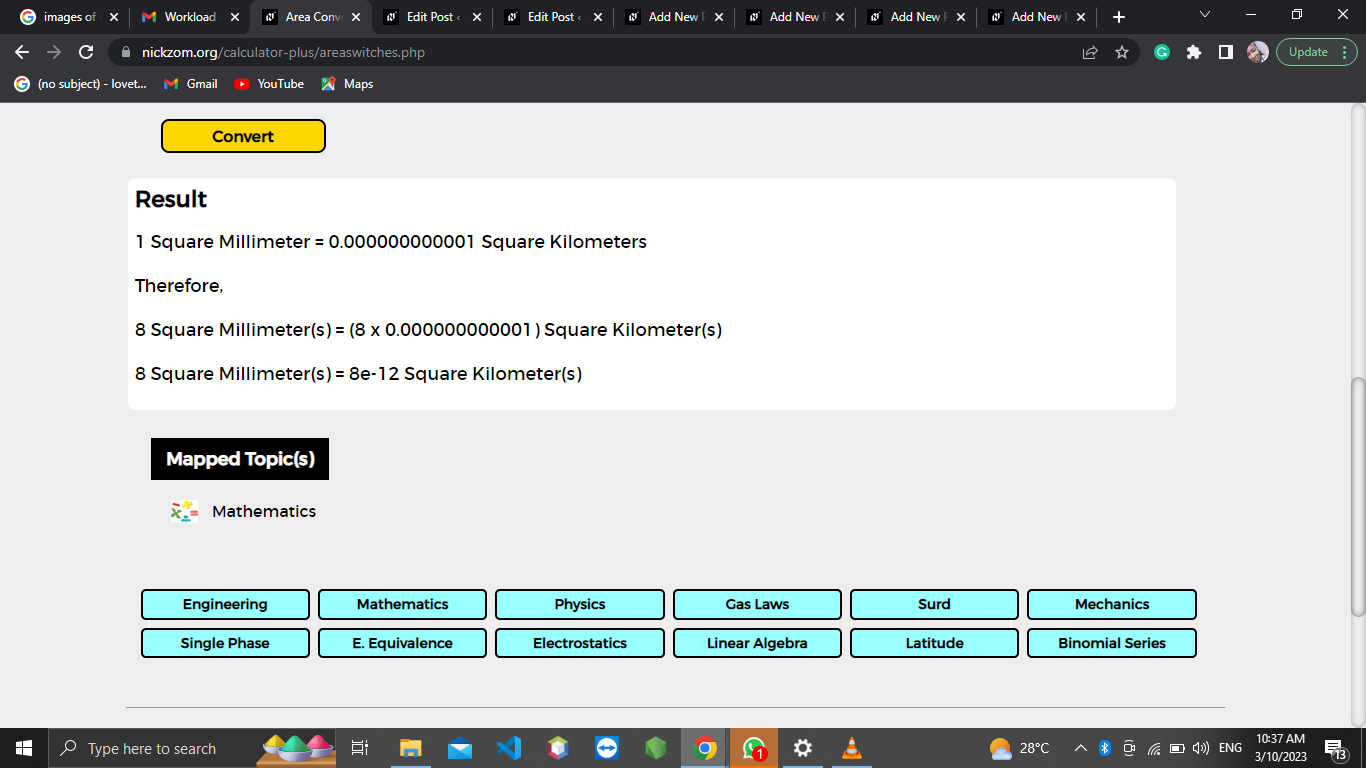1366x768 pixels.
Task: Switch to the first Edit Post tab
Action: pyautogui.click(x=432, y=17)
